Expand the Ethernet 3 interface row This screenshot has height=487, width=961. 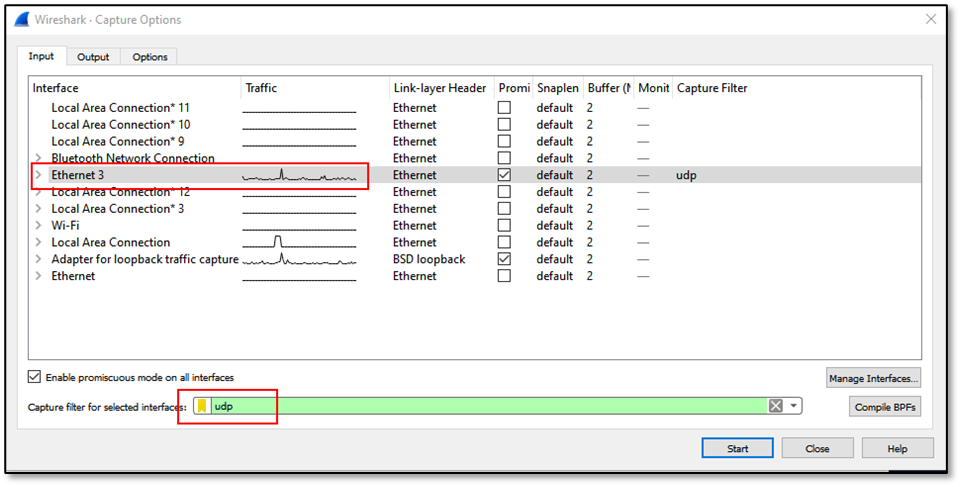[x=38, y=175]
